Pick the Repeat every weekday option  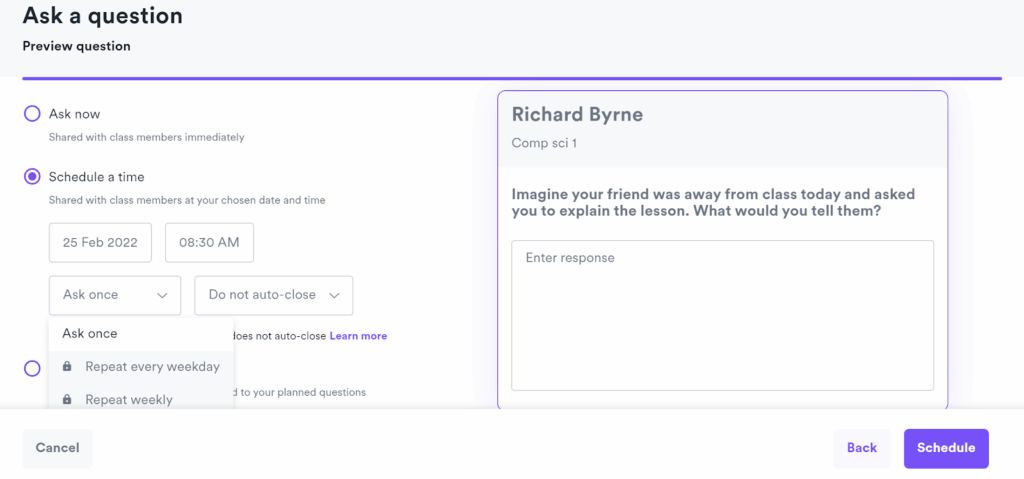tap(152, 367)
